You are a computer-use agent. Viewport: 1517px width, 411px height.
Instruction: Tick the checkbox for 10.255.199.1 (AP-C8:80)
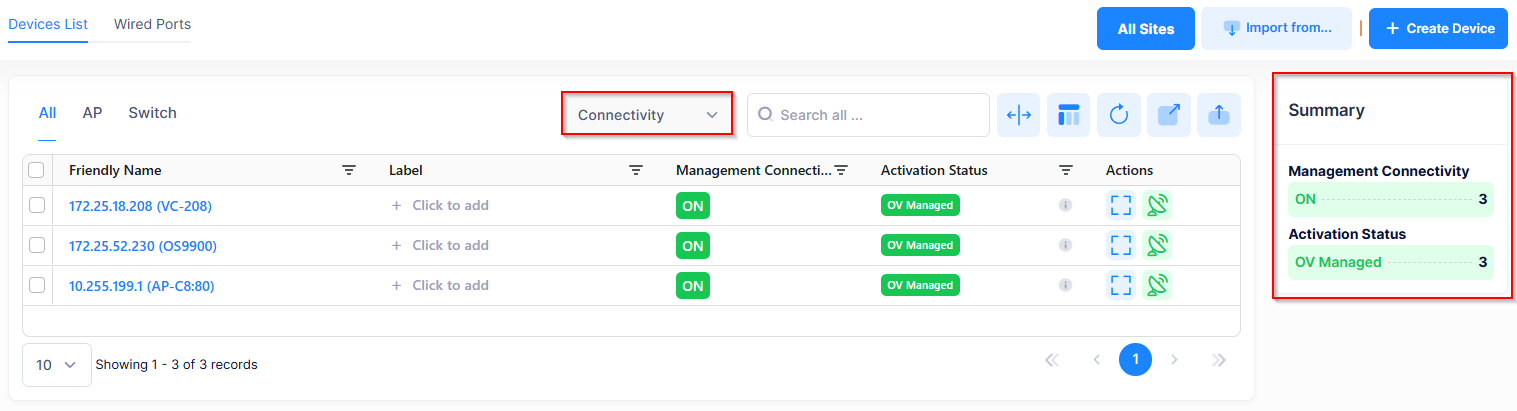(x=37, y=285)
